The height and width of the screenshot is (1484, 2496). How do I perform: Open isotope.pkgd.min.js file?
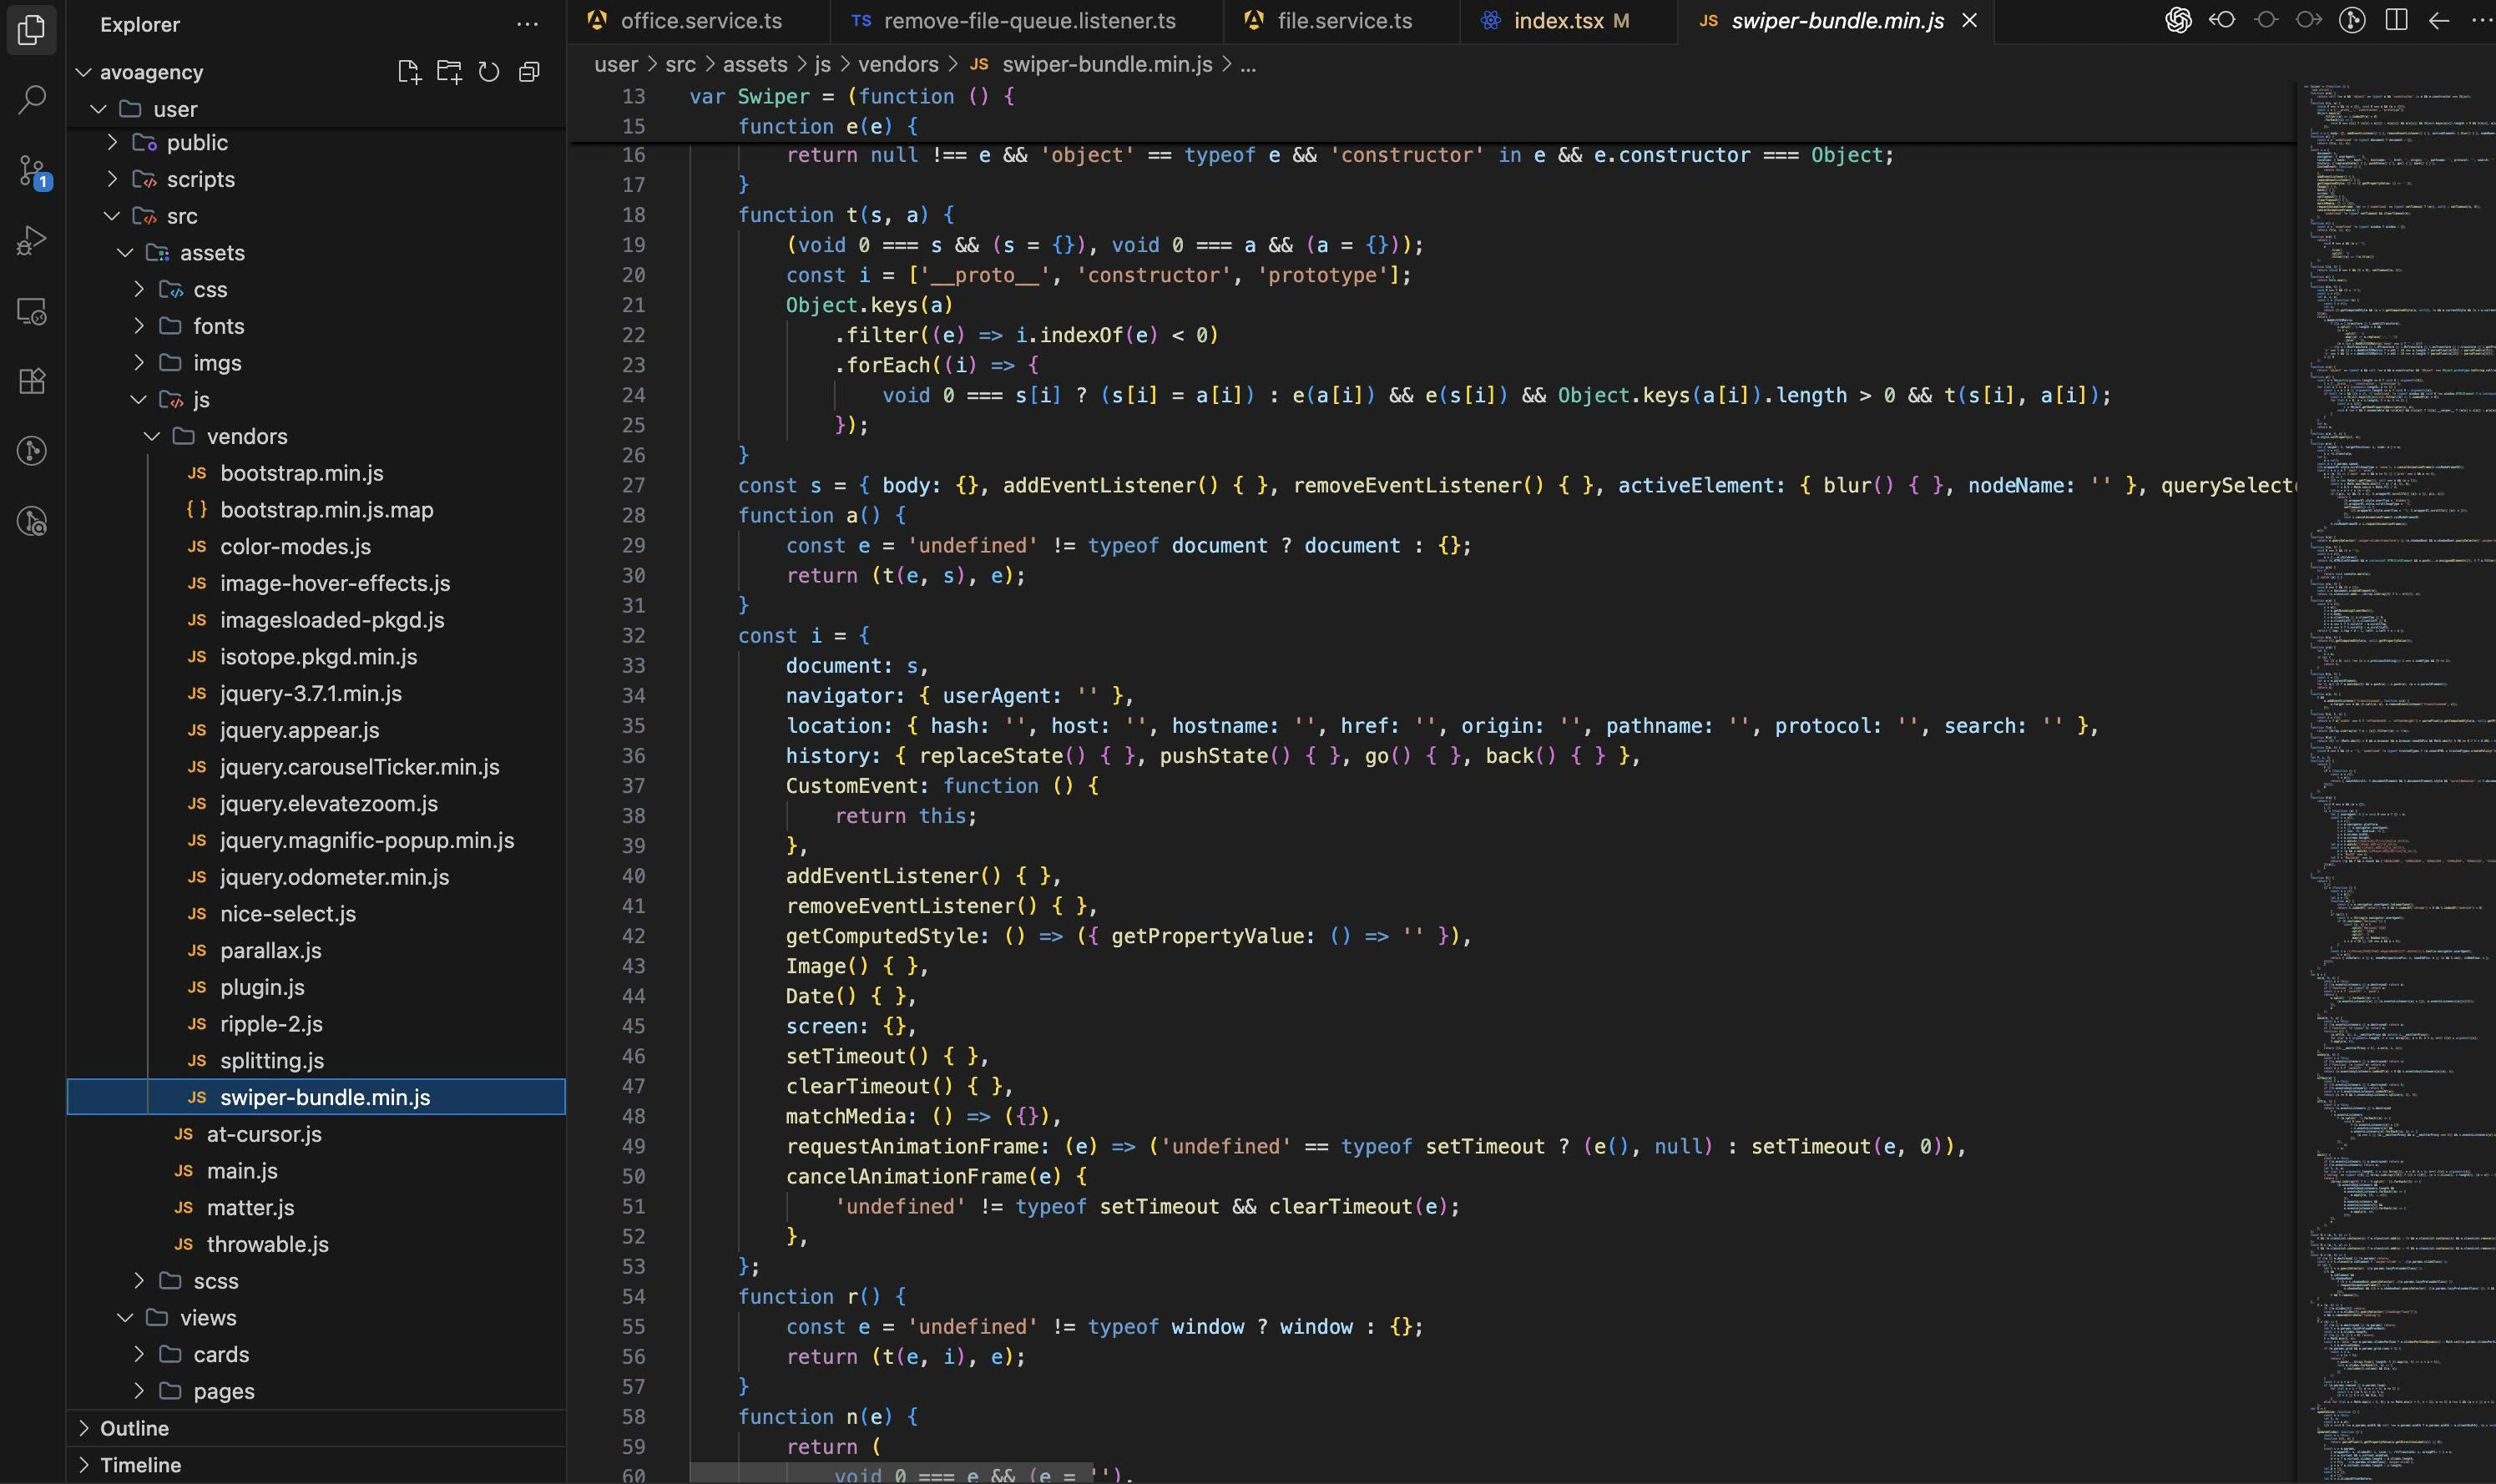click(318, 657)
